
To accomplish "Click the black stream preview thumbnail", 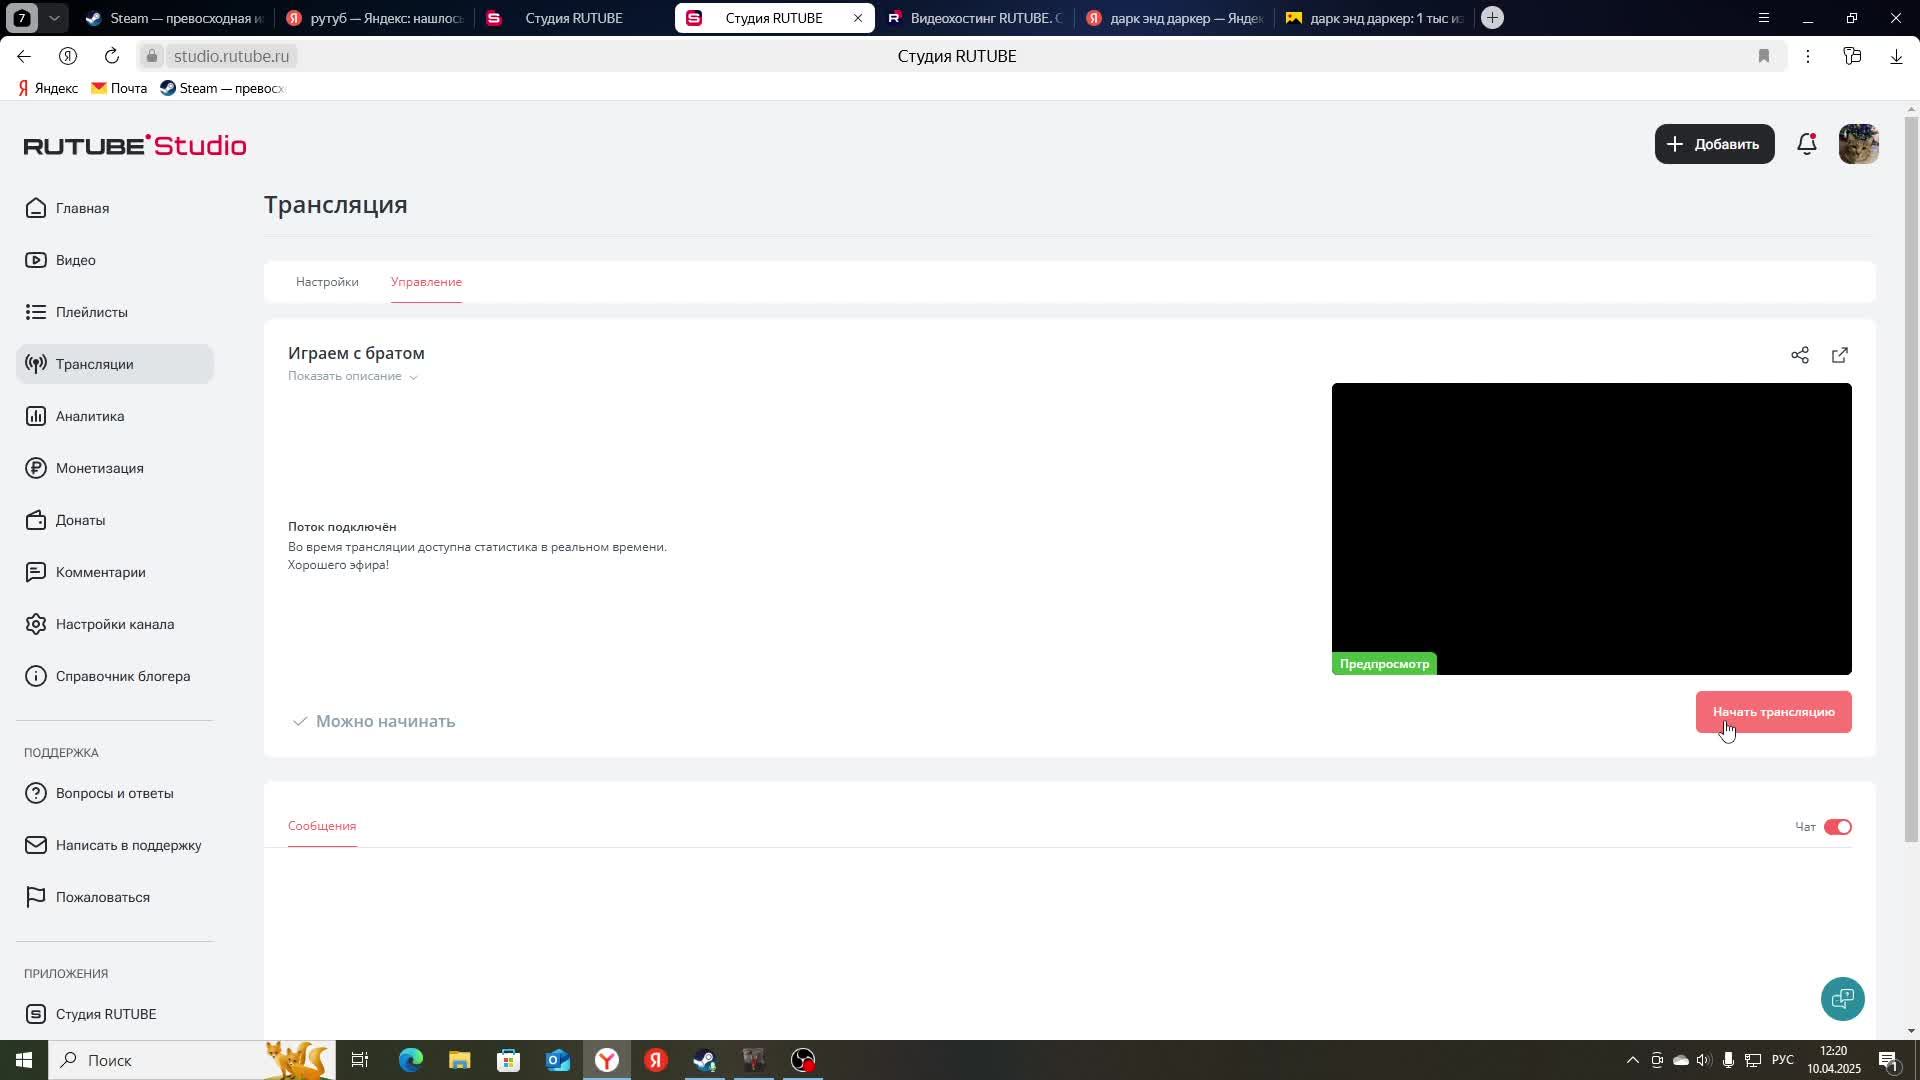I will click(1590, 528).
